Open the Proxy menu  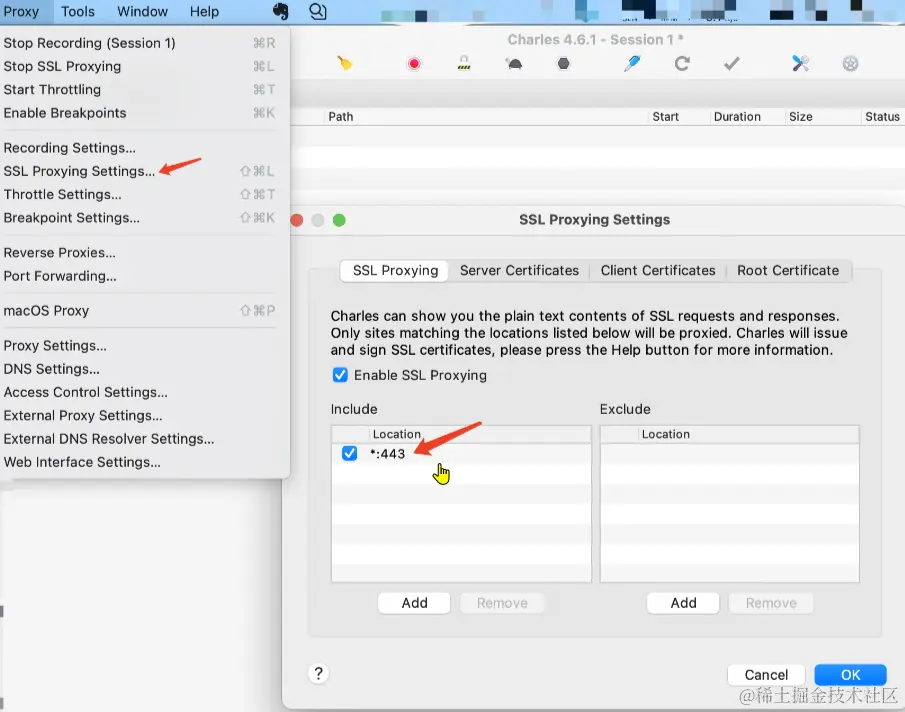pos(21,12)
